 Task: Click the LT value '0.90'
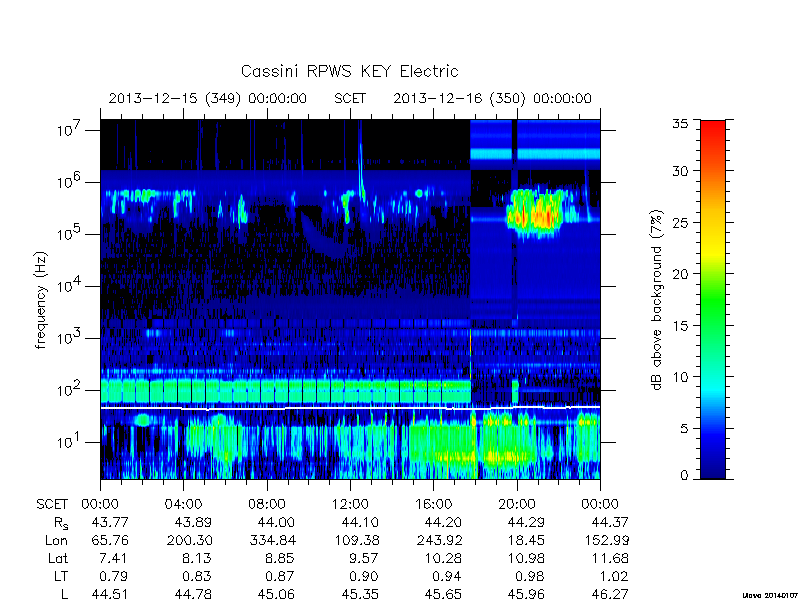pos(364,576)
